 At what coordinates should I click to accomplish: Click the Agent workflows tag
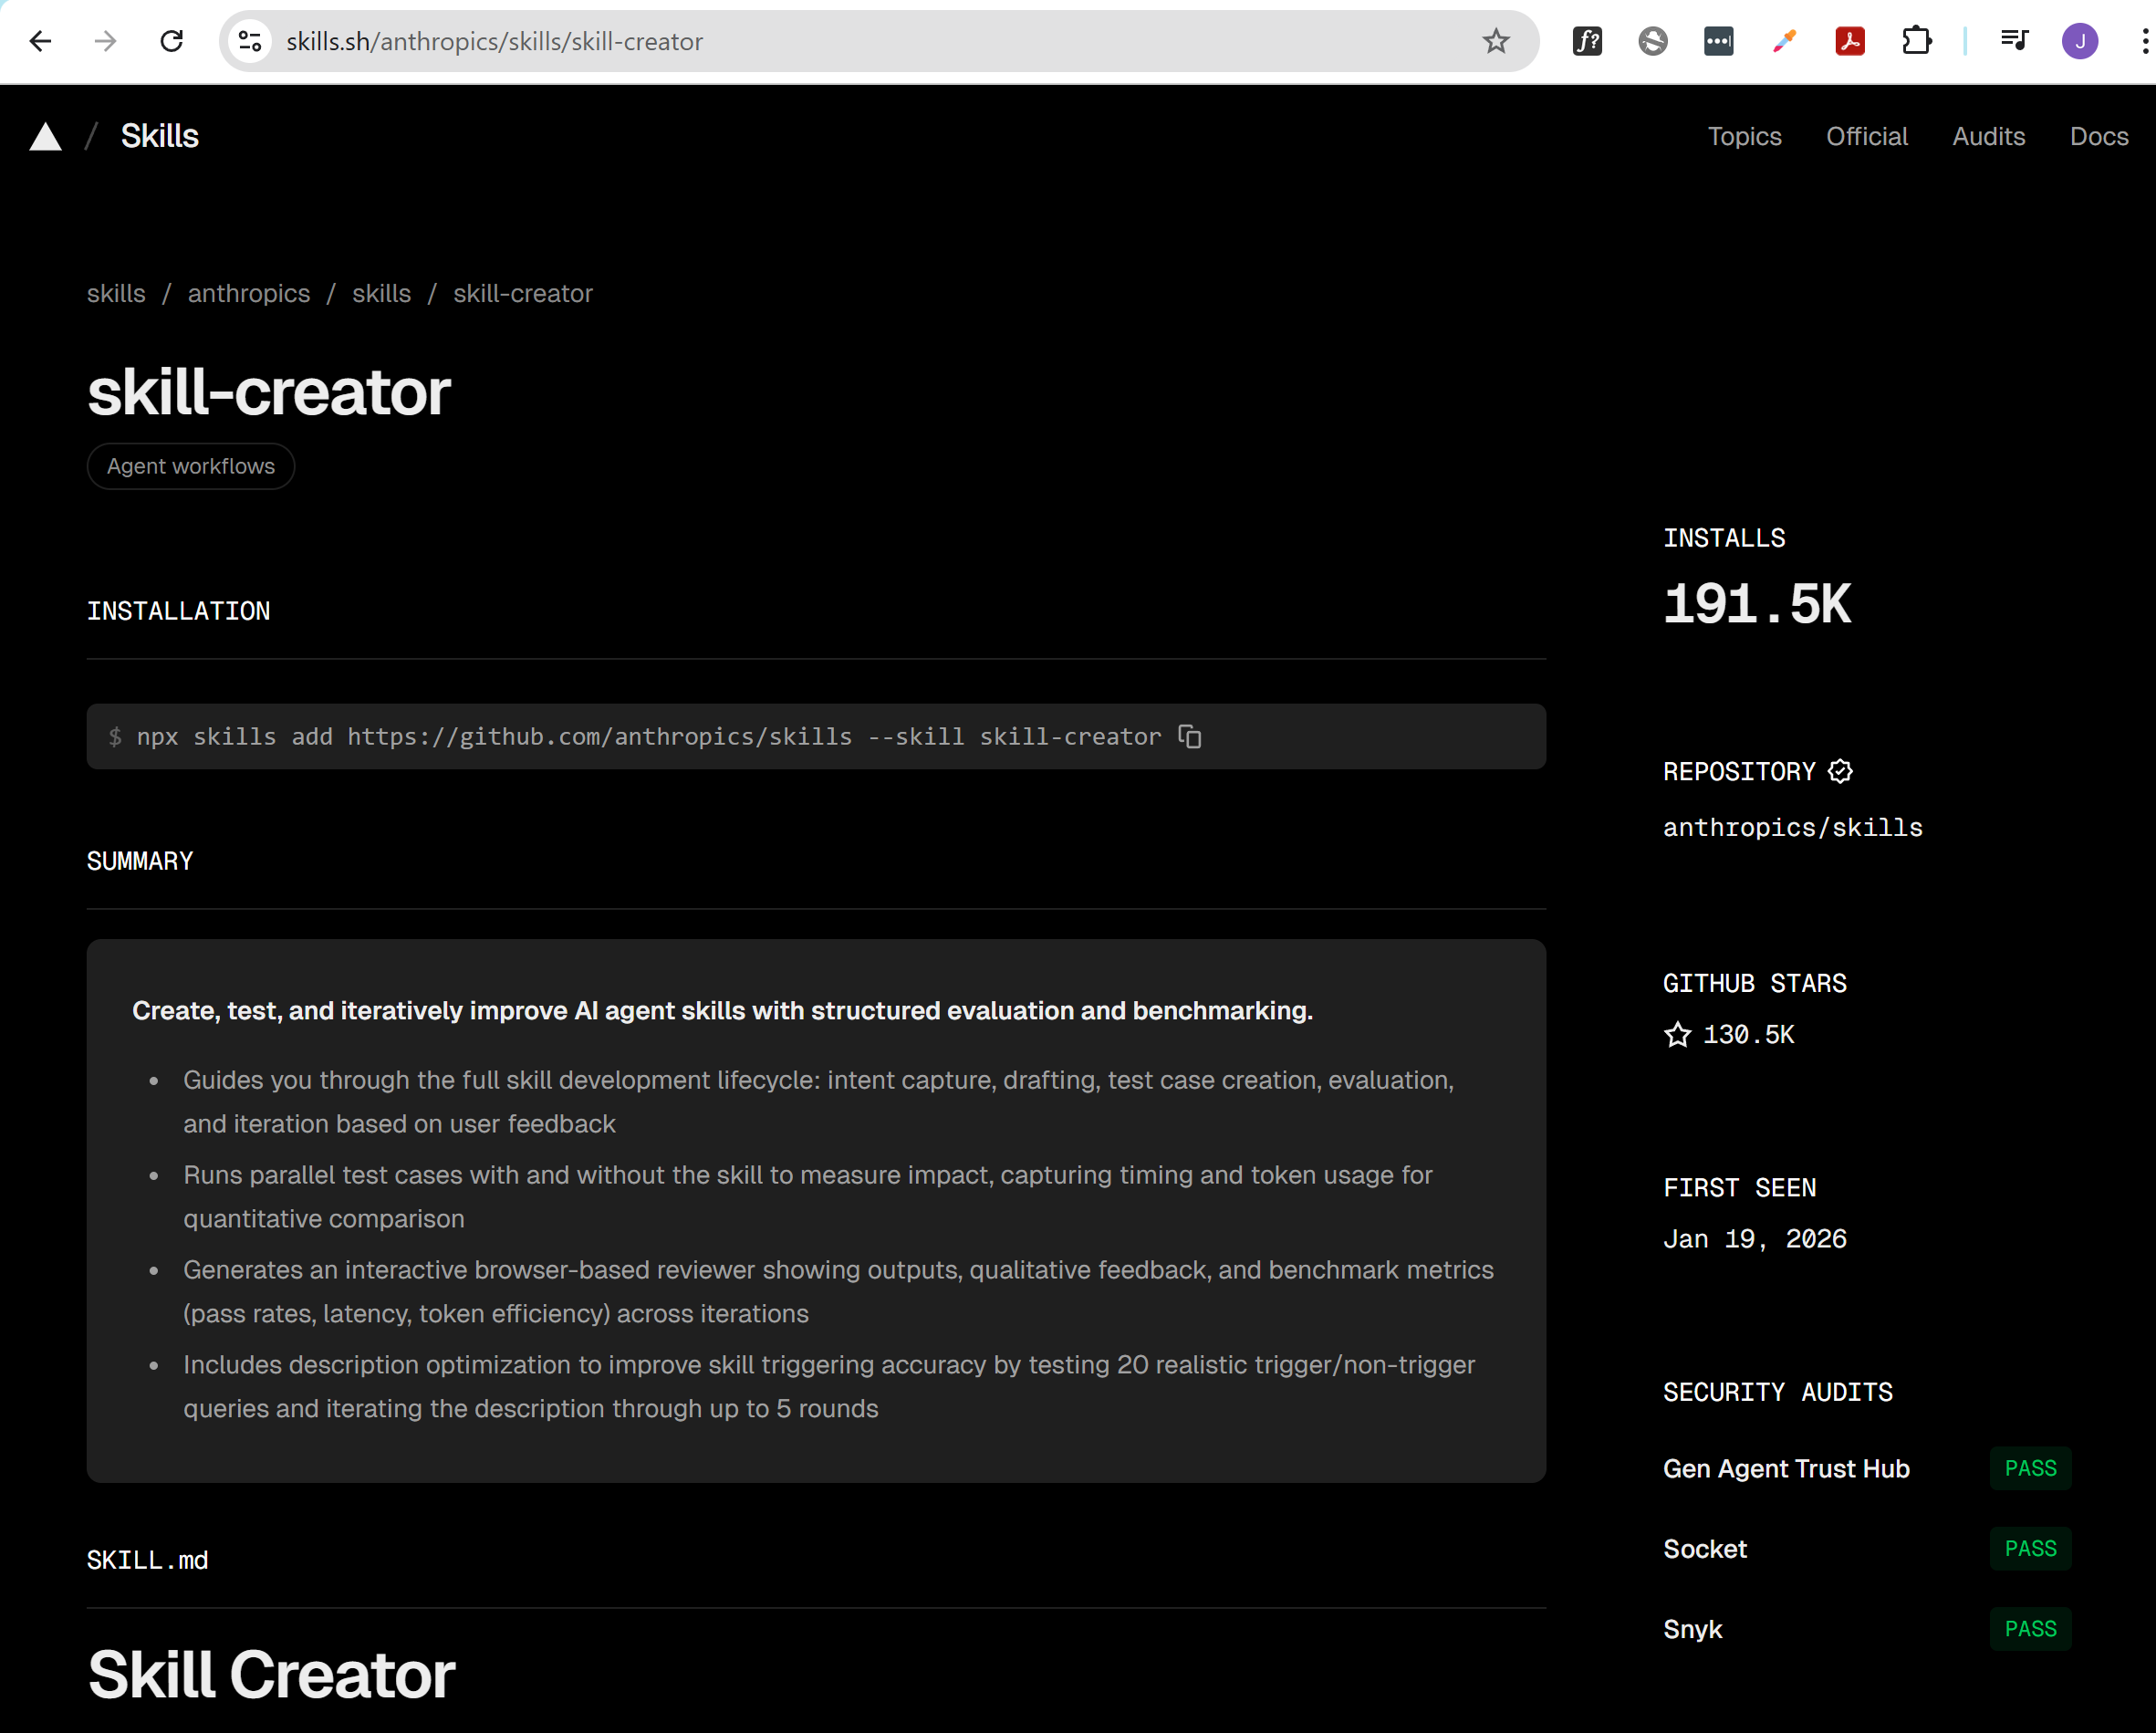191,467
